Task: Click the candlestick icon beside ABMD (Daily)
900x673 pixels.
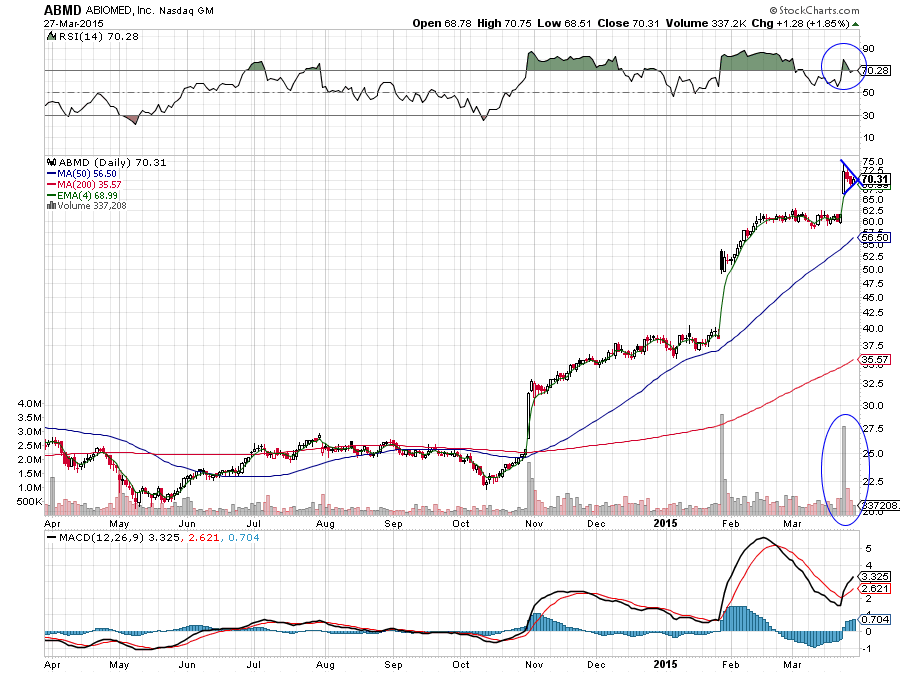Action: click(51, 162)
